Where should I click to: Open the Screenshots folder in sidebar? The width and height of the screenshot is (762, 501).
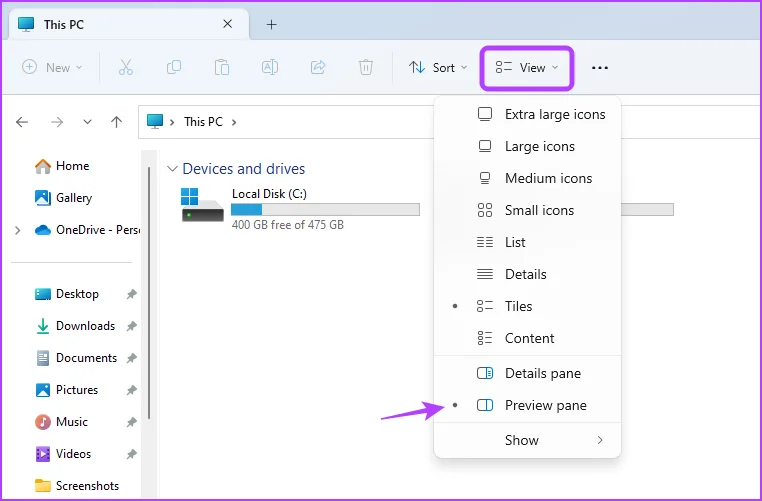(77, 485)
